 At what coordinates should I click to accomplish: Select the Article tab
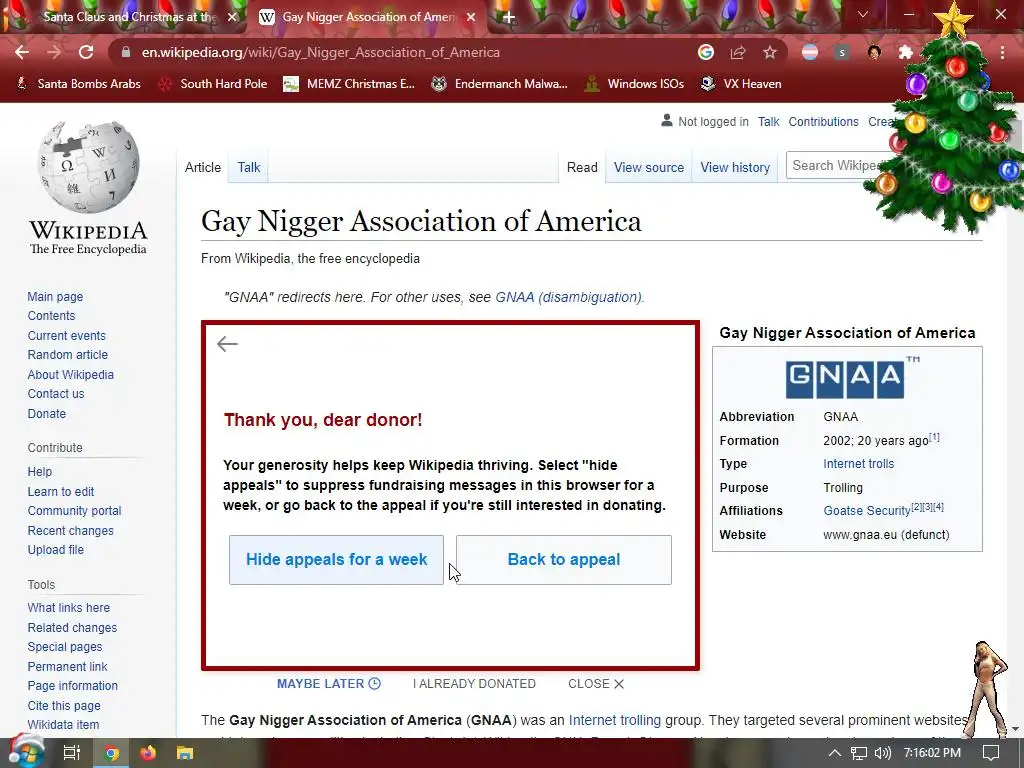[x=202, y=167]
